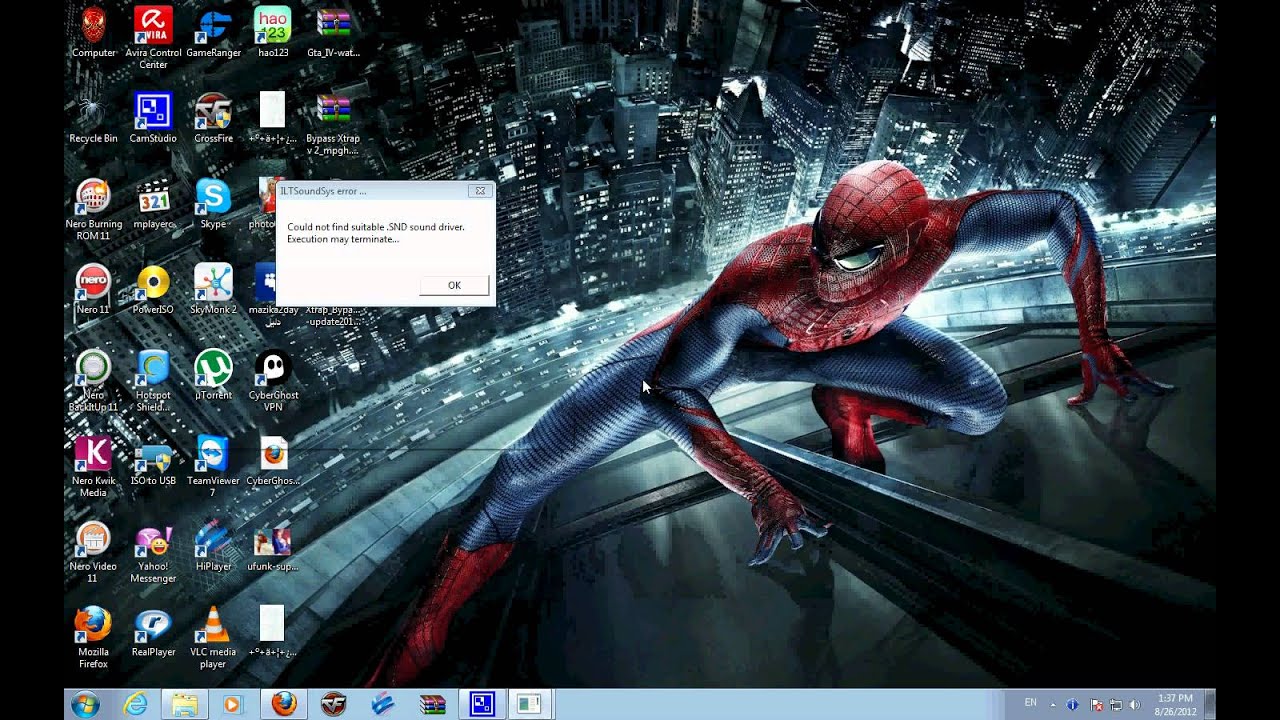The width and height of the screenshot is (1280, 720).
Task: Select the ISO to USB shortcut
Action: point(153,461)
